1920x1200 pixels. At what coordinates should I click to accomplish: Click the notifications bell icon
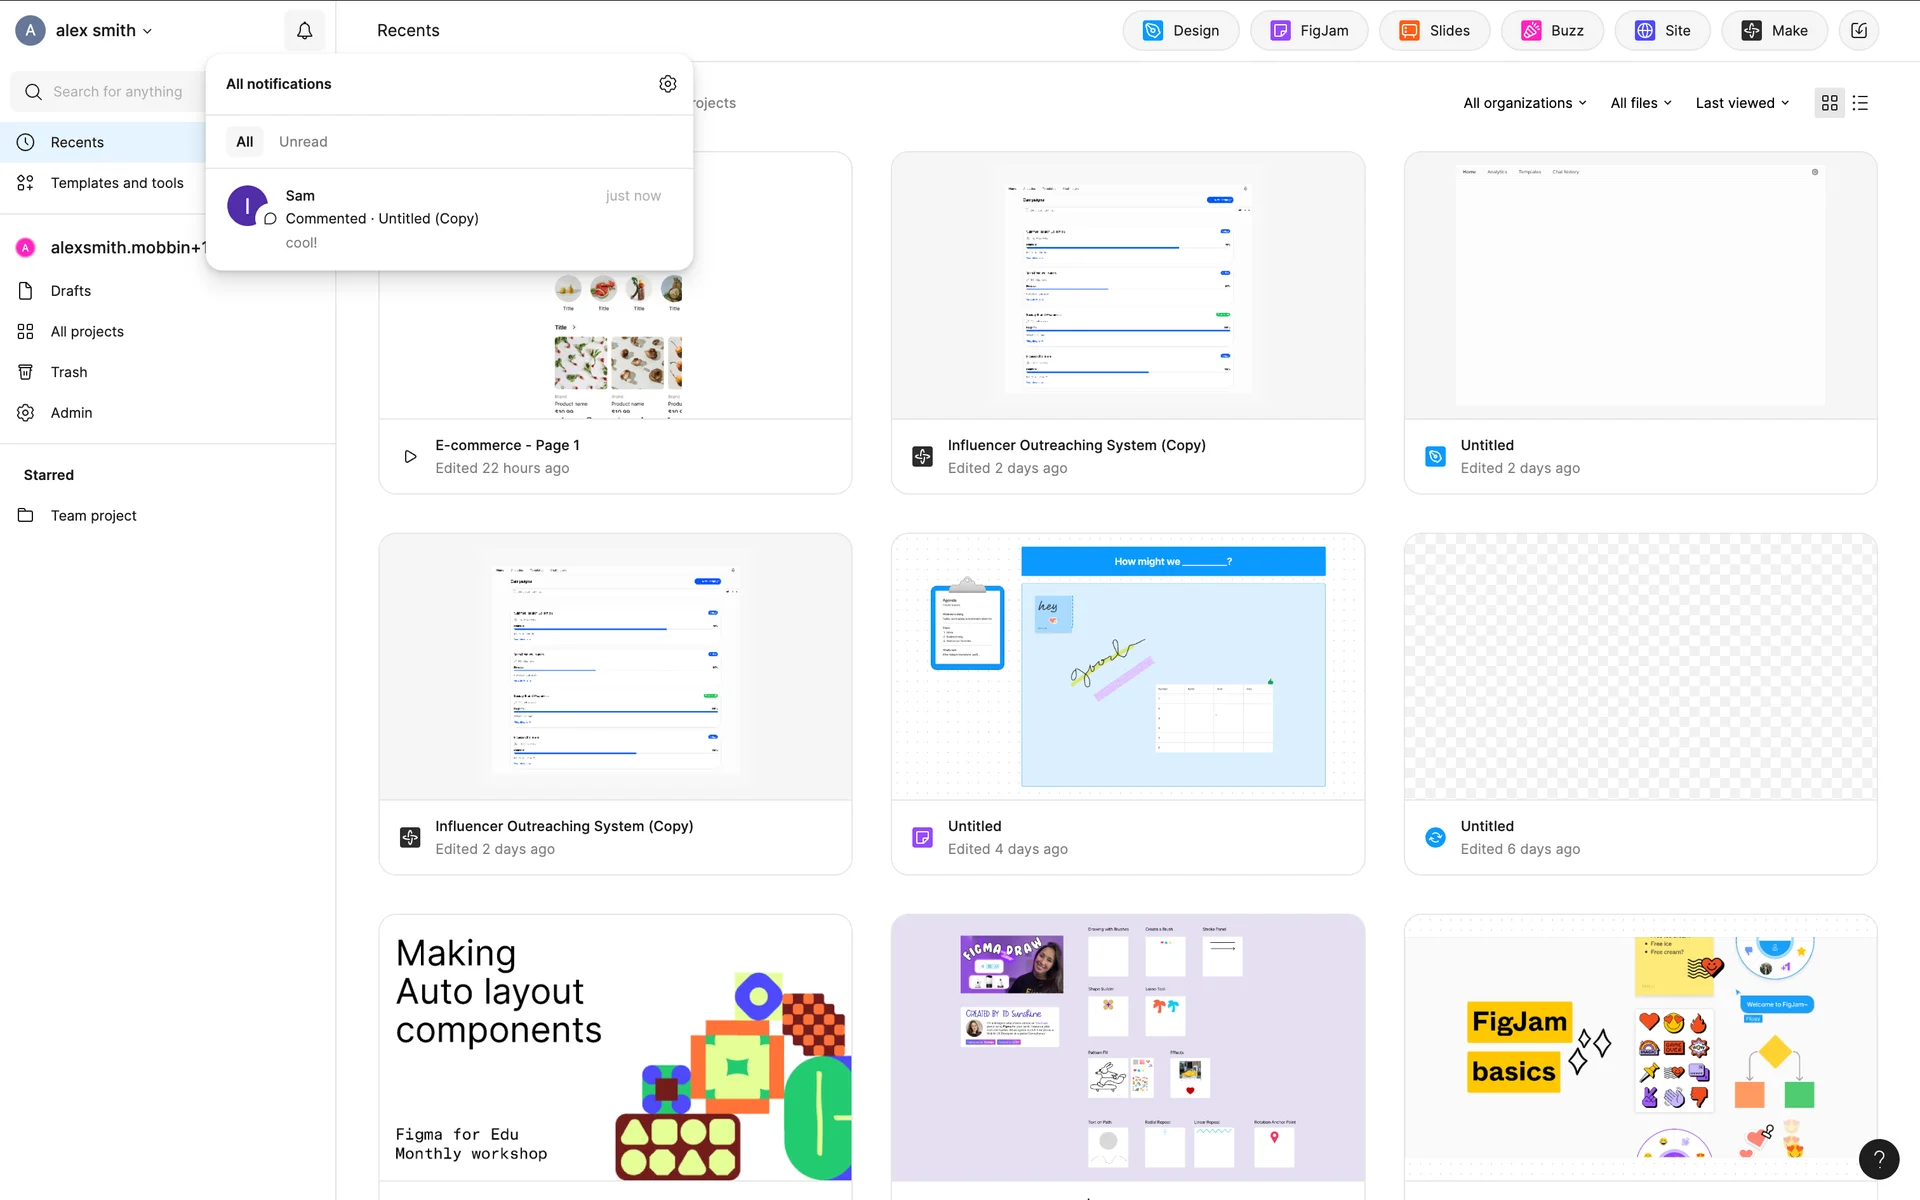305,31
